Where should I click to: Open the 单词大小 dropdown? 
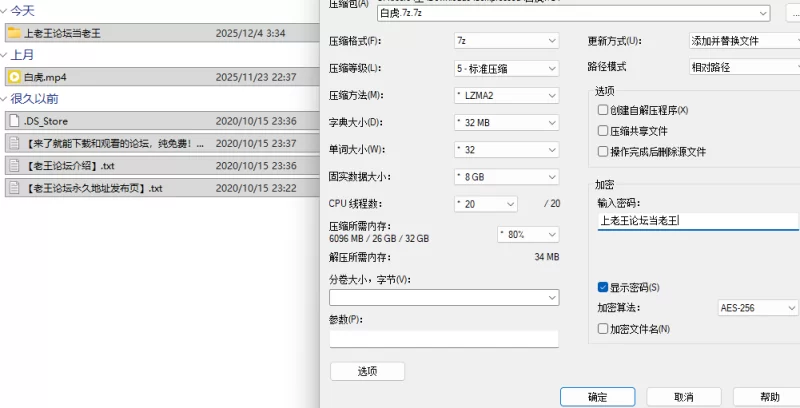pyautogui.click(x=507, y=149)
